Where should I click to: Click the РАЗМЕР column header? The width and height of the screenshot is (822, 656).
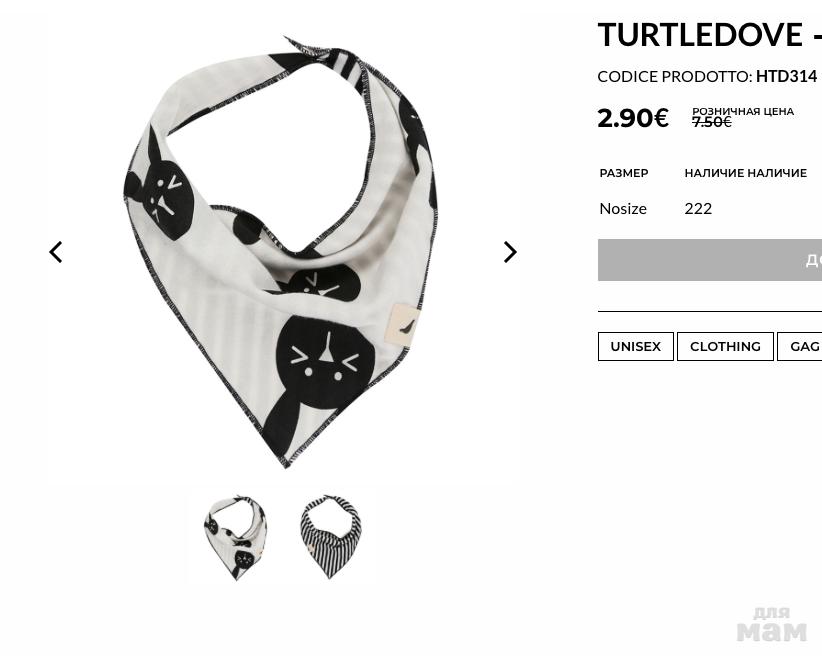pyautogui.click(x=624, y=173)
